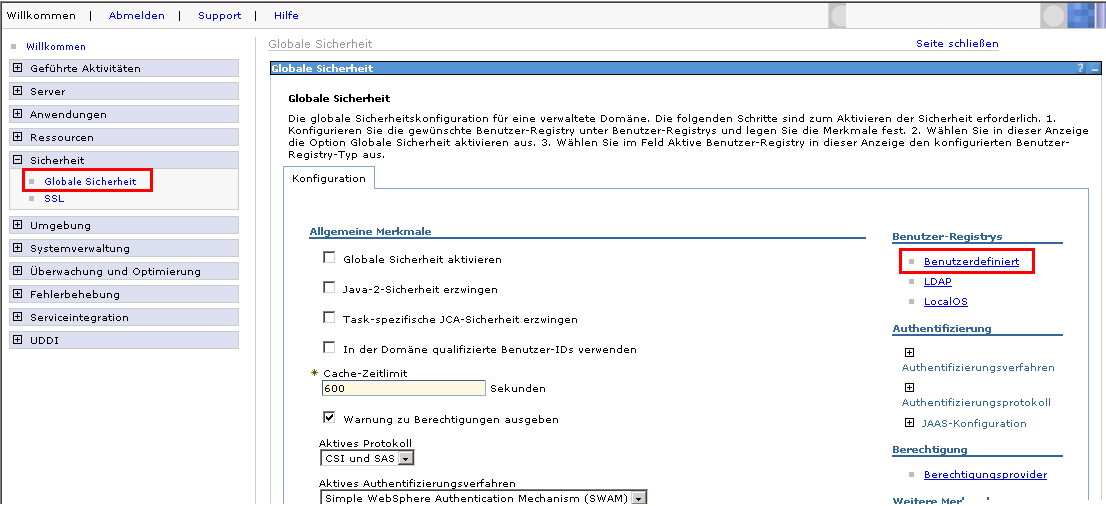Click the Authentifizierungsprotokoll label

coord(976,402)
